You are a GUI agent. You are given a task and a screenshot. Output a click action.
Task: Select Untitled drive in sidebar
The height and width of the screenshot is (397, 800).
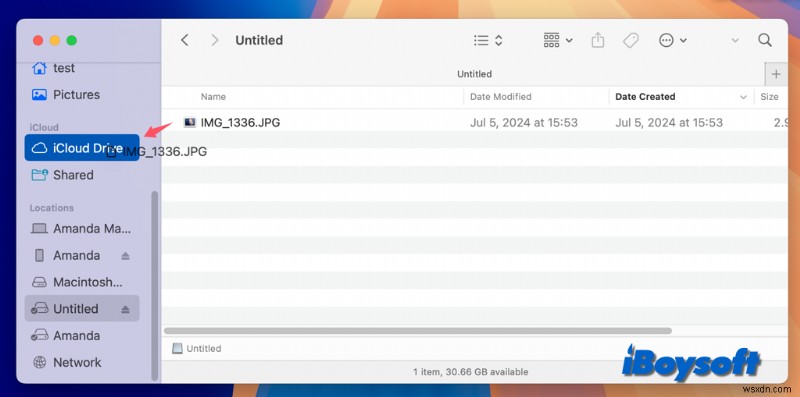[x=82, y=309]
